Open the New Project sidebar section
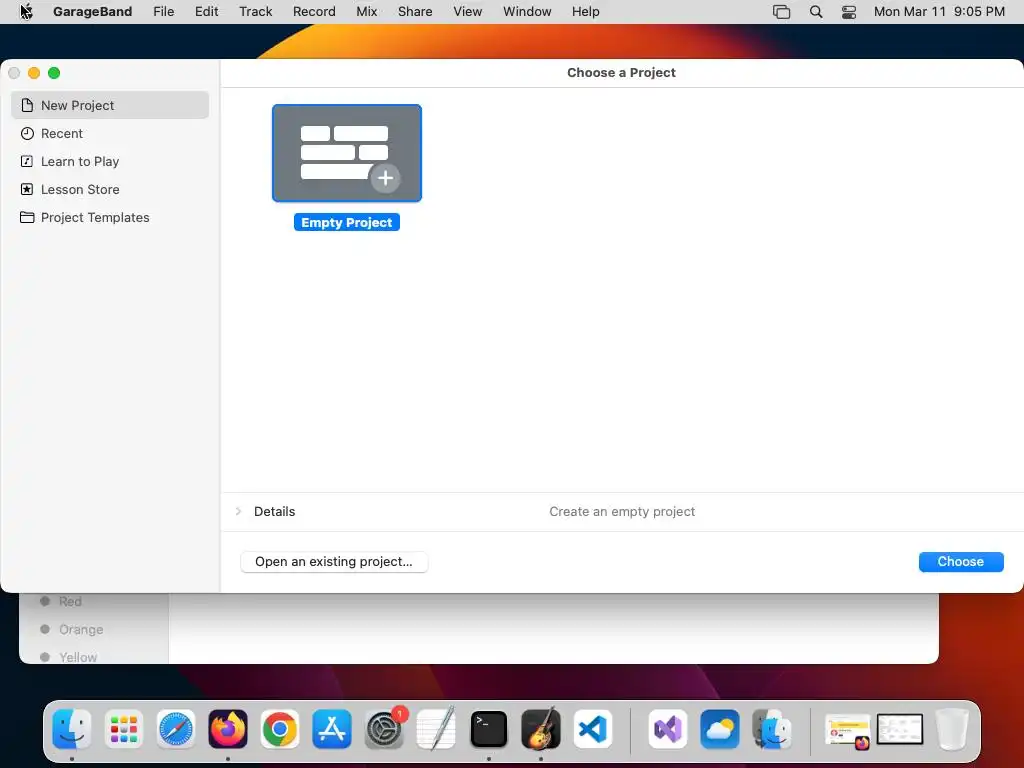The height and width of the screenshot is (768, 1024). pos(110,105)
